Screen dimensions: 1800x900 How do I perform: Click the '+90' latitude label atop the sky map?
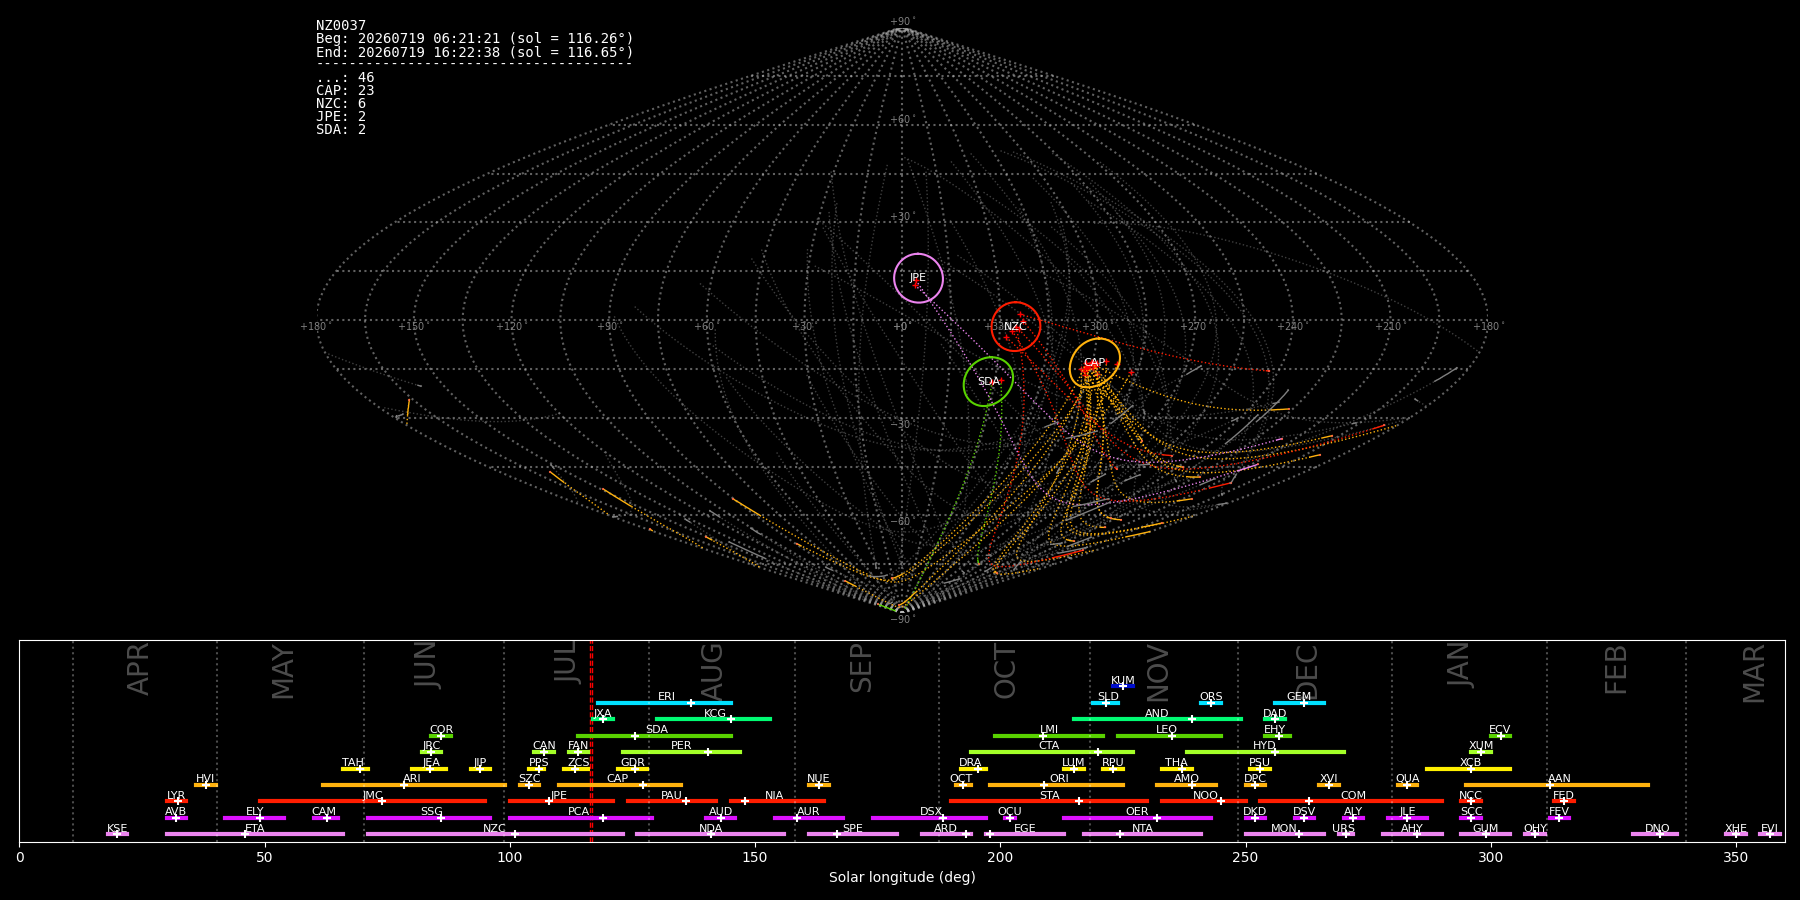point(902,21)
